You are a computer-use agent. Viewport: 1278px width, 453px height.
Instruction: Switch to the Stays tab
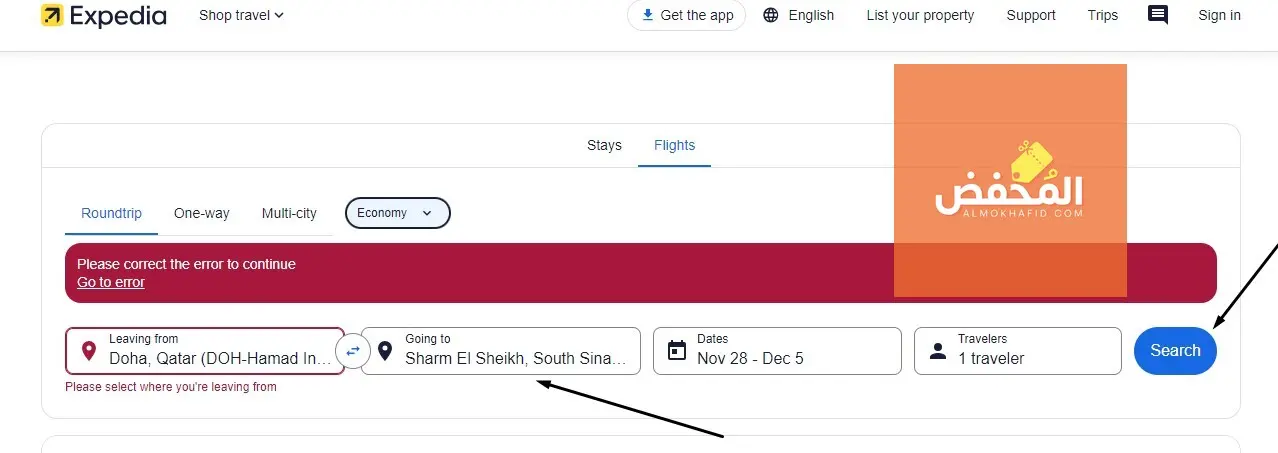click(604, 146)
